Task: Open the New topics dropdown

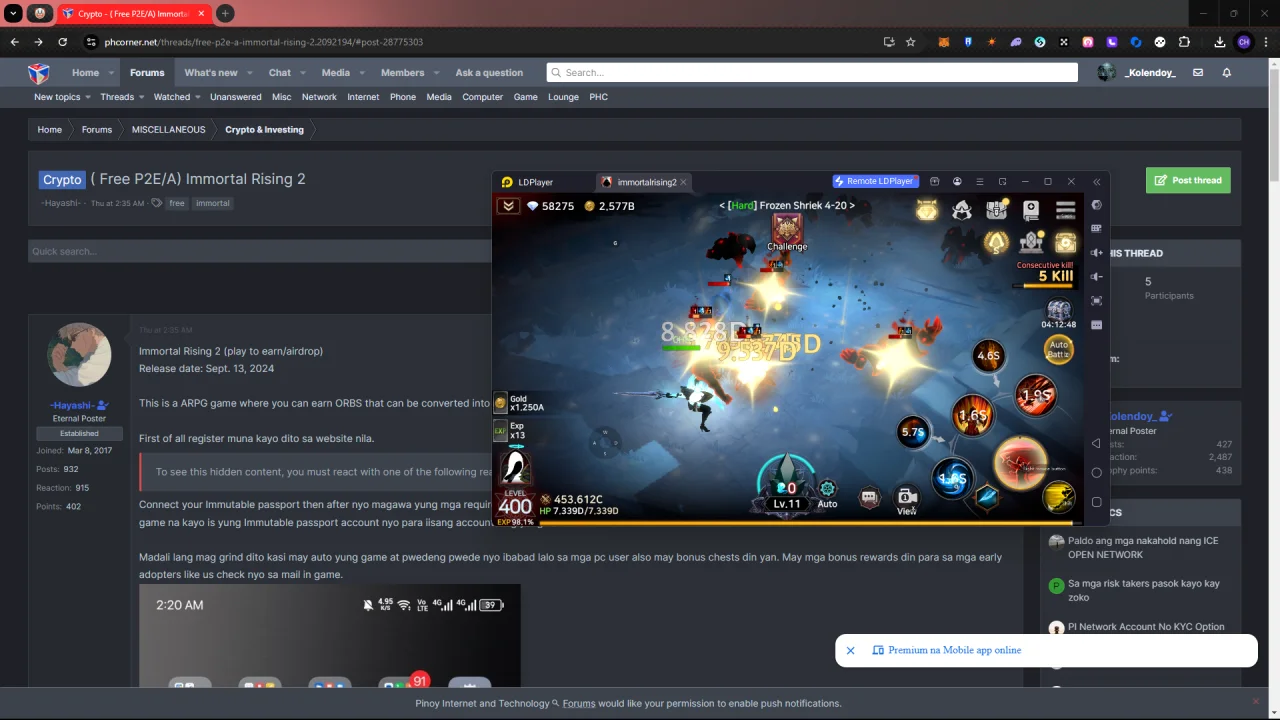Action: coord(62,97)
